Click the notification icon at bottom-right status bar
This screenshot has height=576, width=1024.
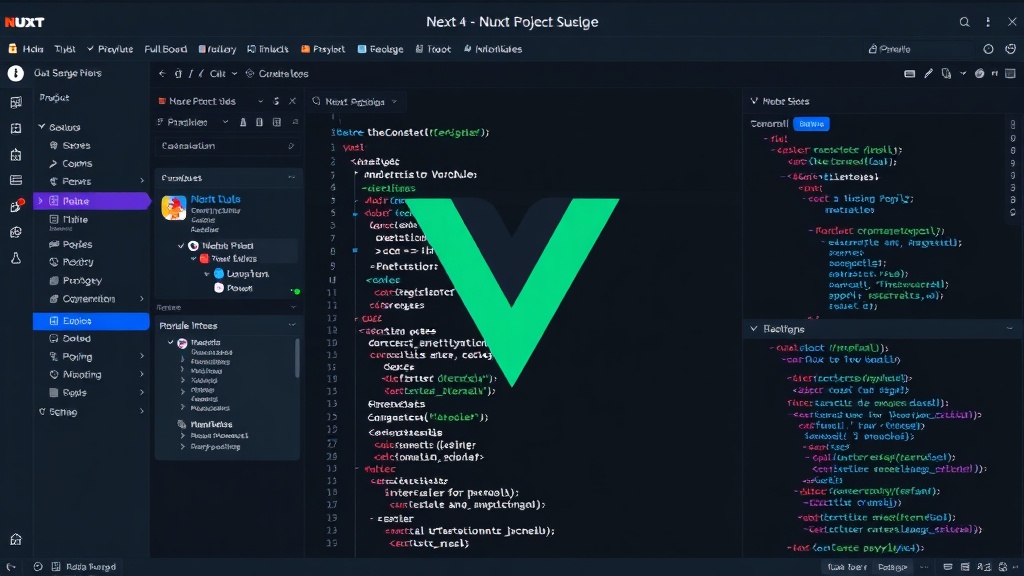[x=1004, y=567]
